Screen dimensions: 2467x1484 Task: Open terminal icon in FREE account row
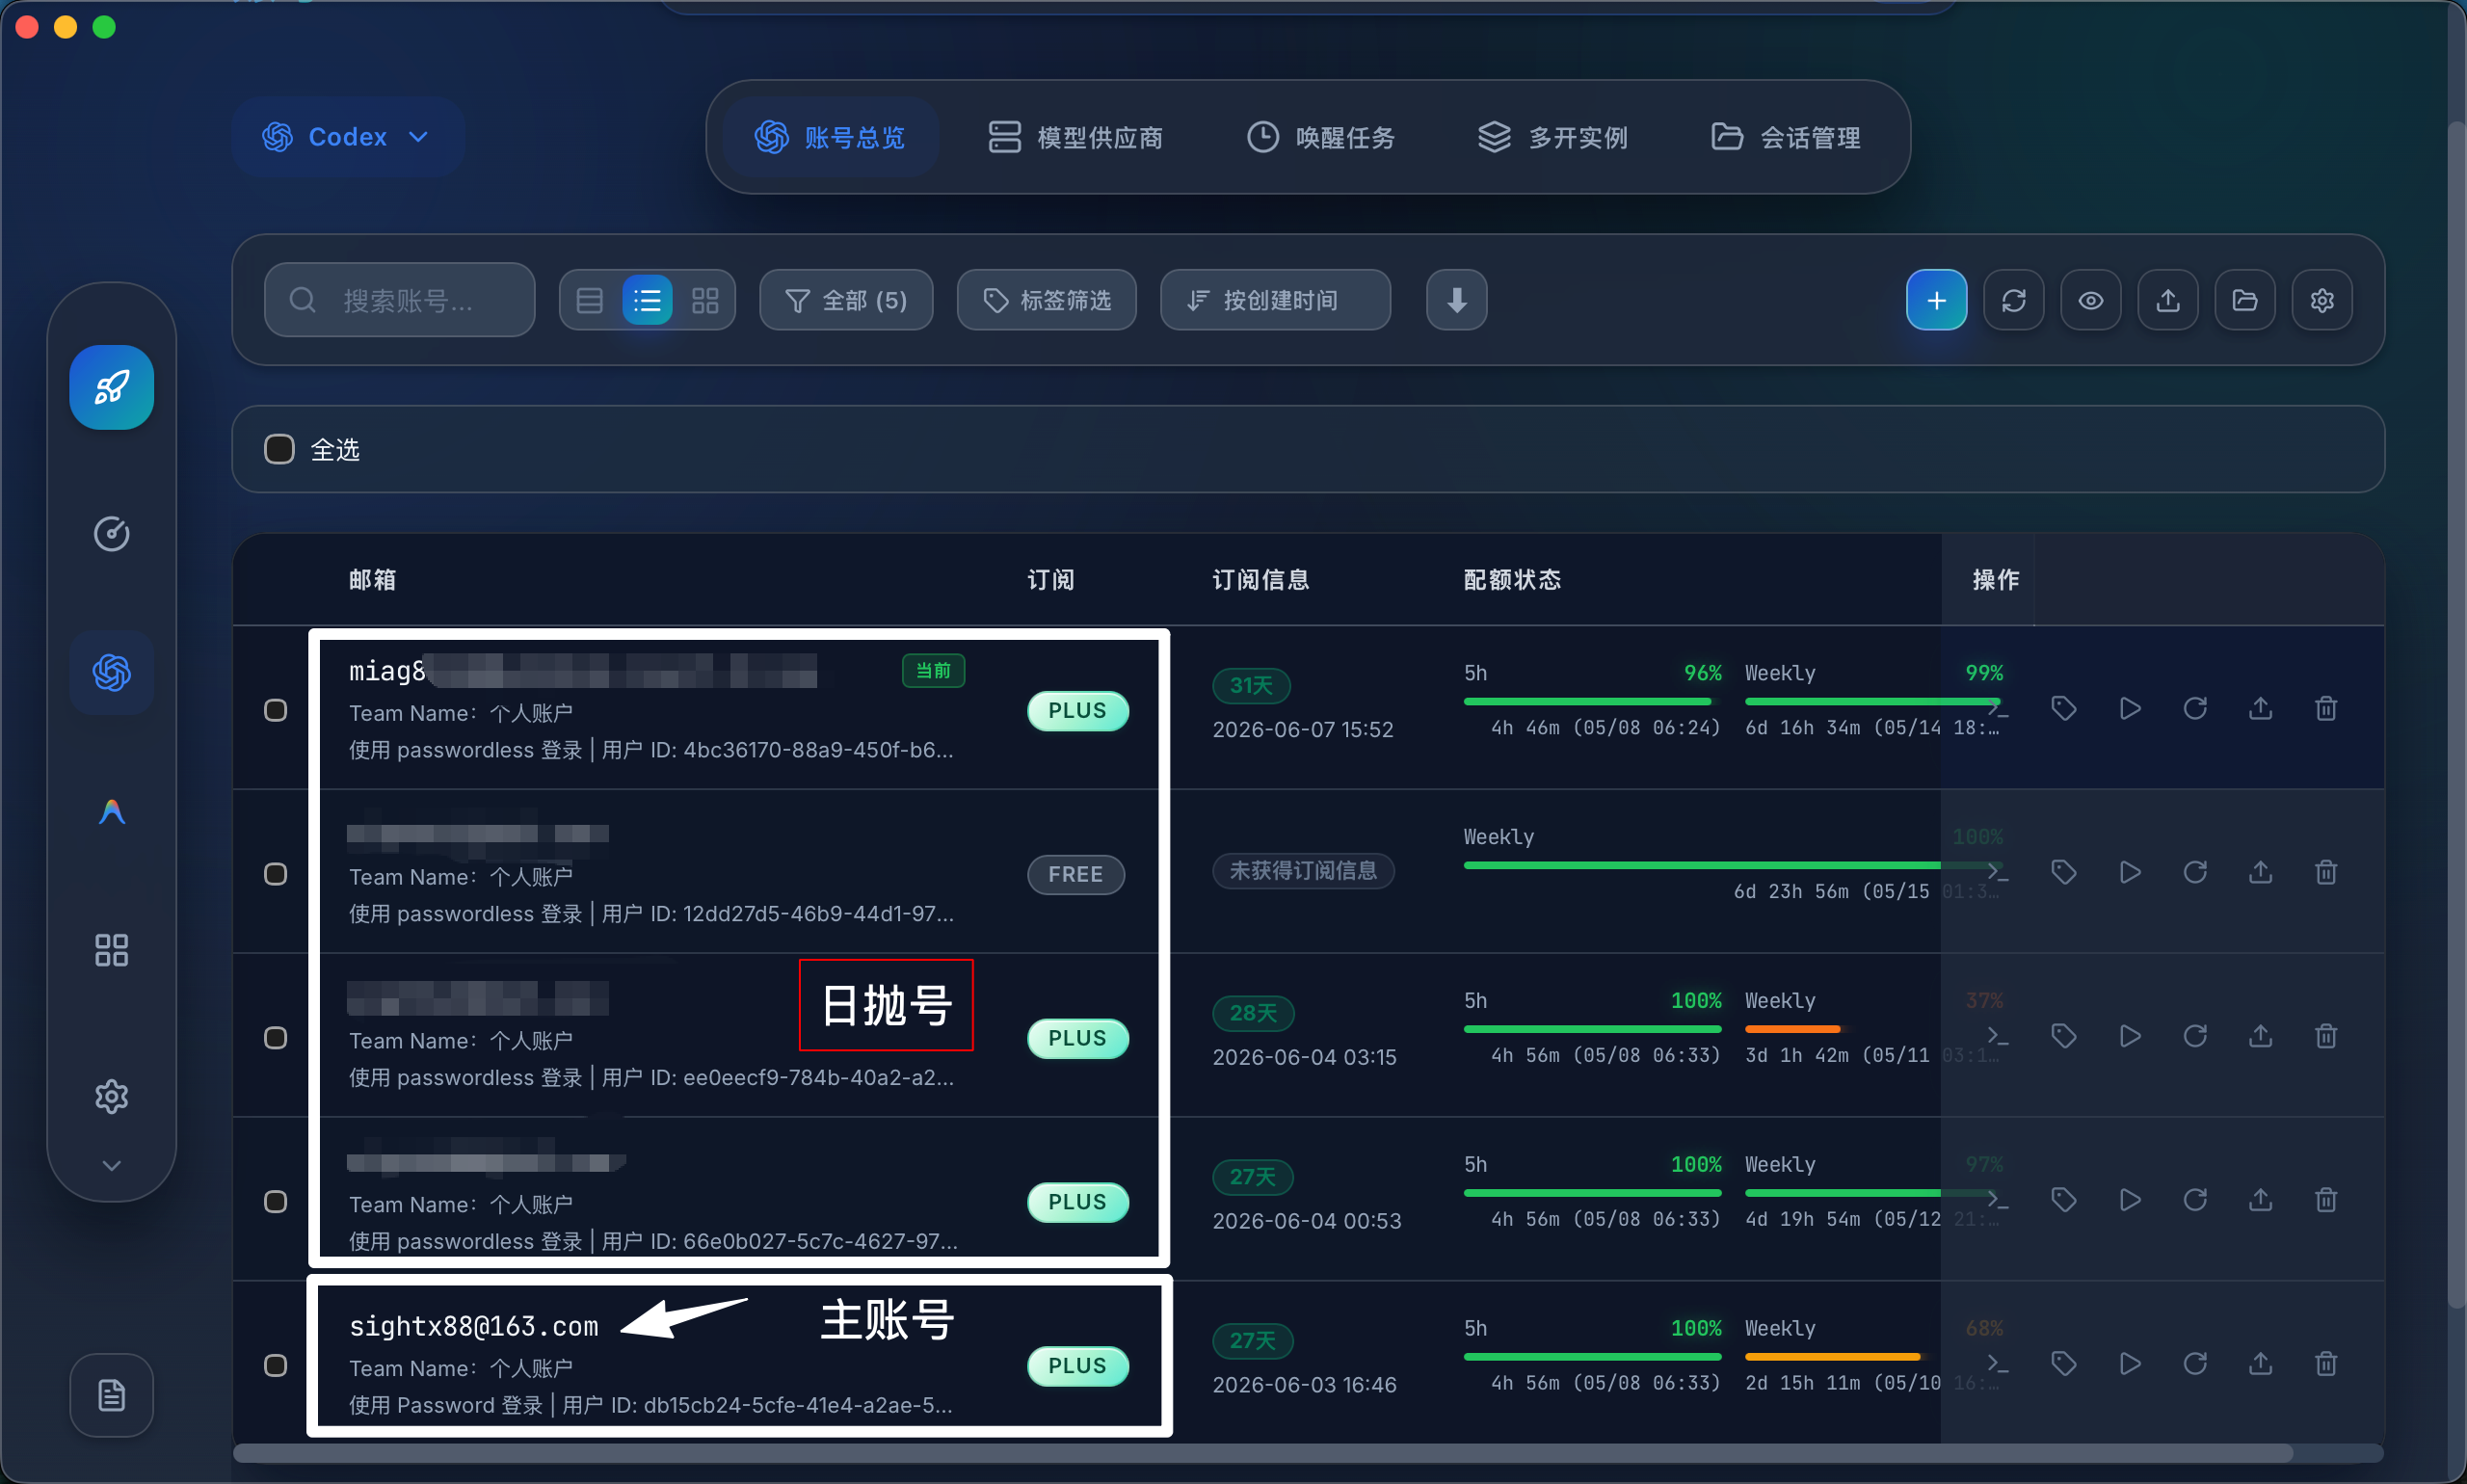tap(1997, 872)
